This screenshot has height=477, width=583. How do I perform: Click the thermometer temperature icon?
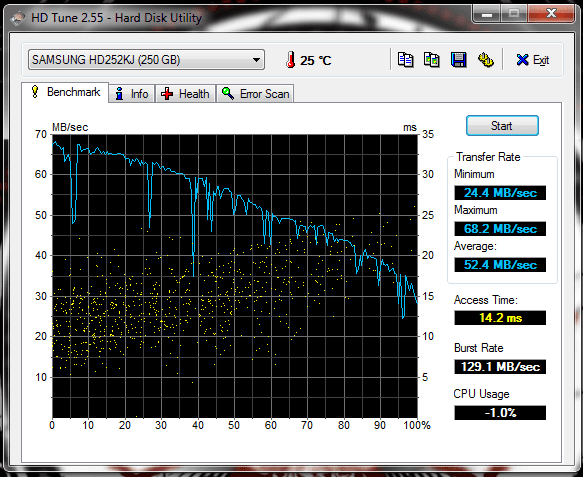click(290, 59)
